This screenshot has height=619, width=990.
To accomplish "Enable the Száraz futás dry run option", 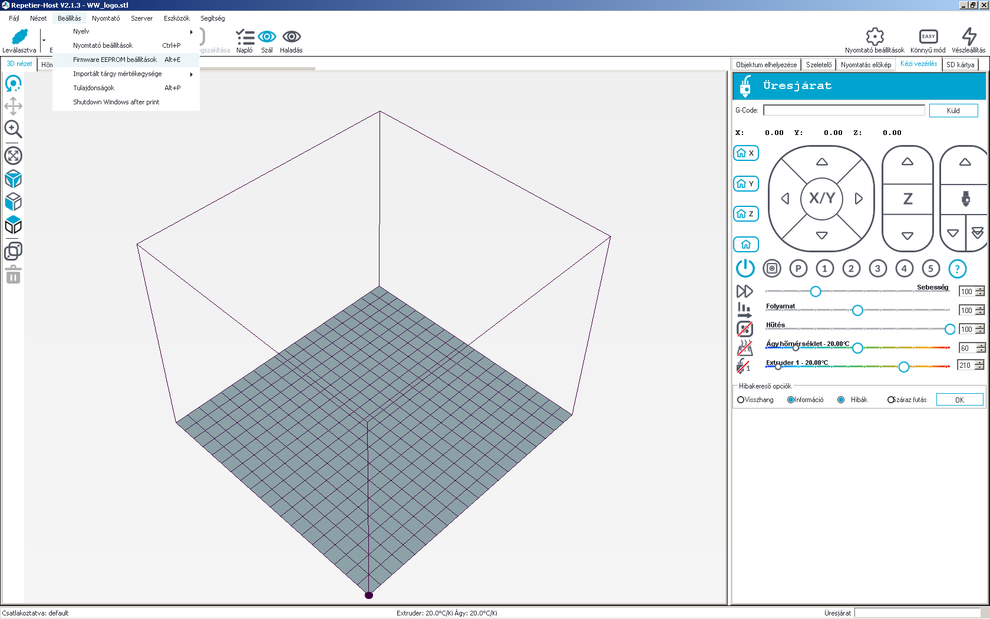I will pos(891,400).
